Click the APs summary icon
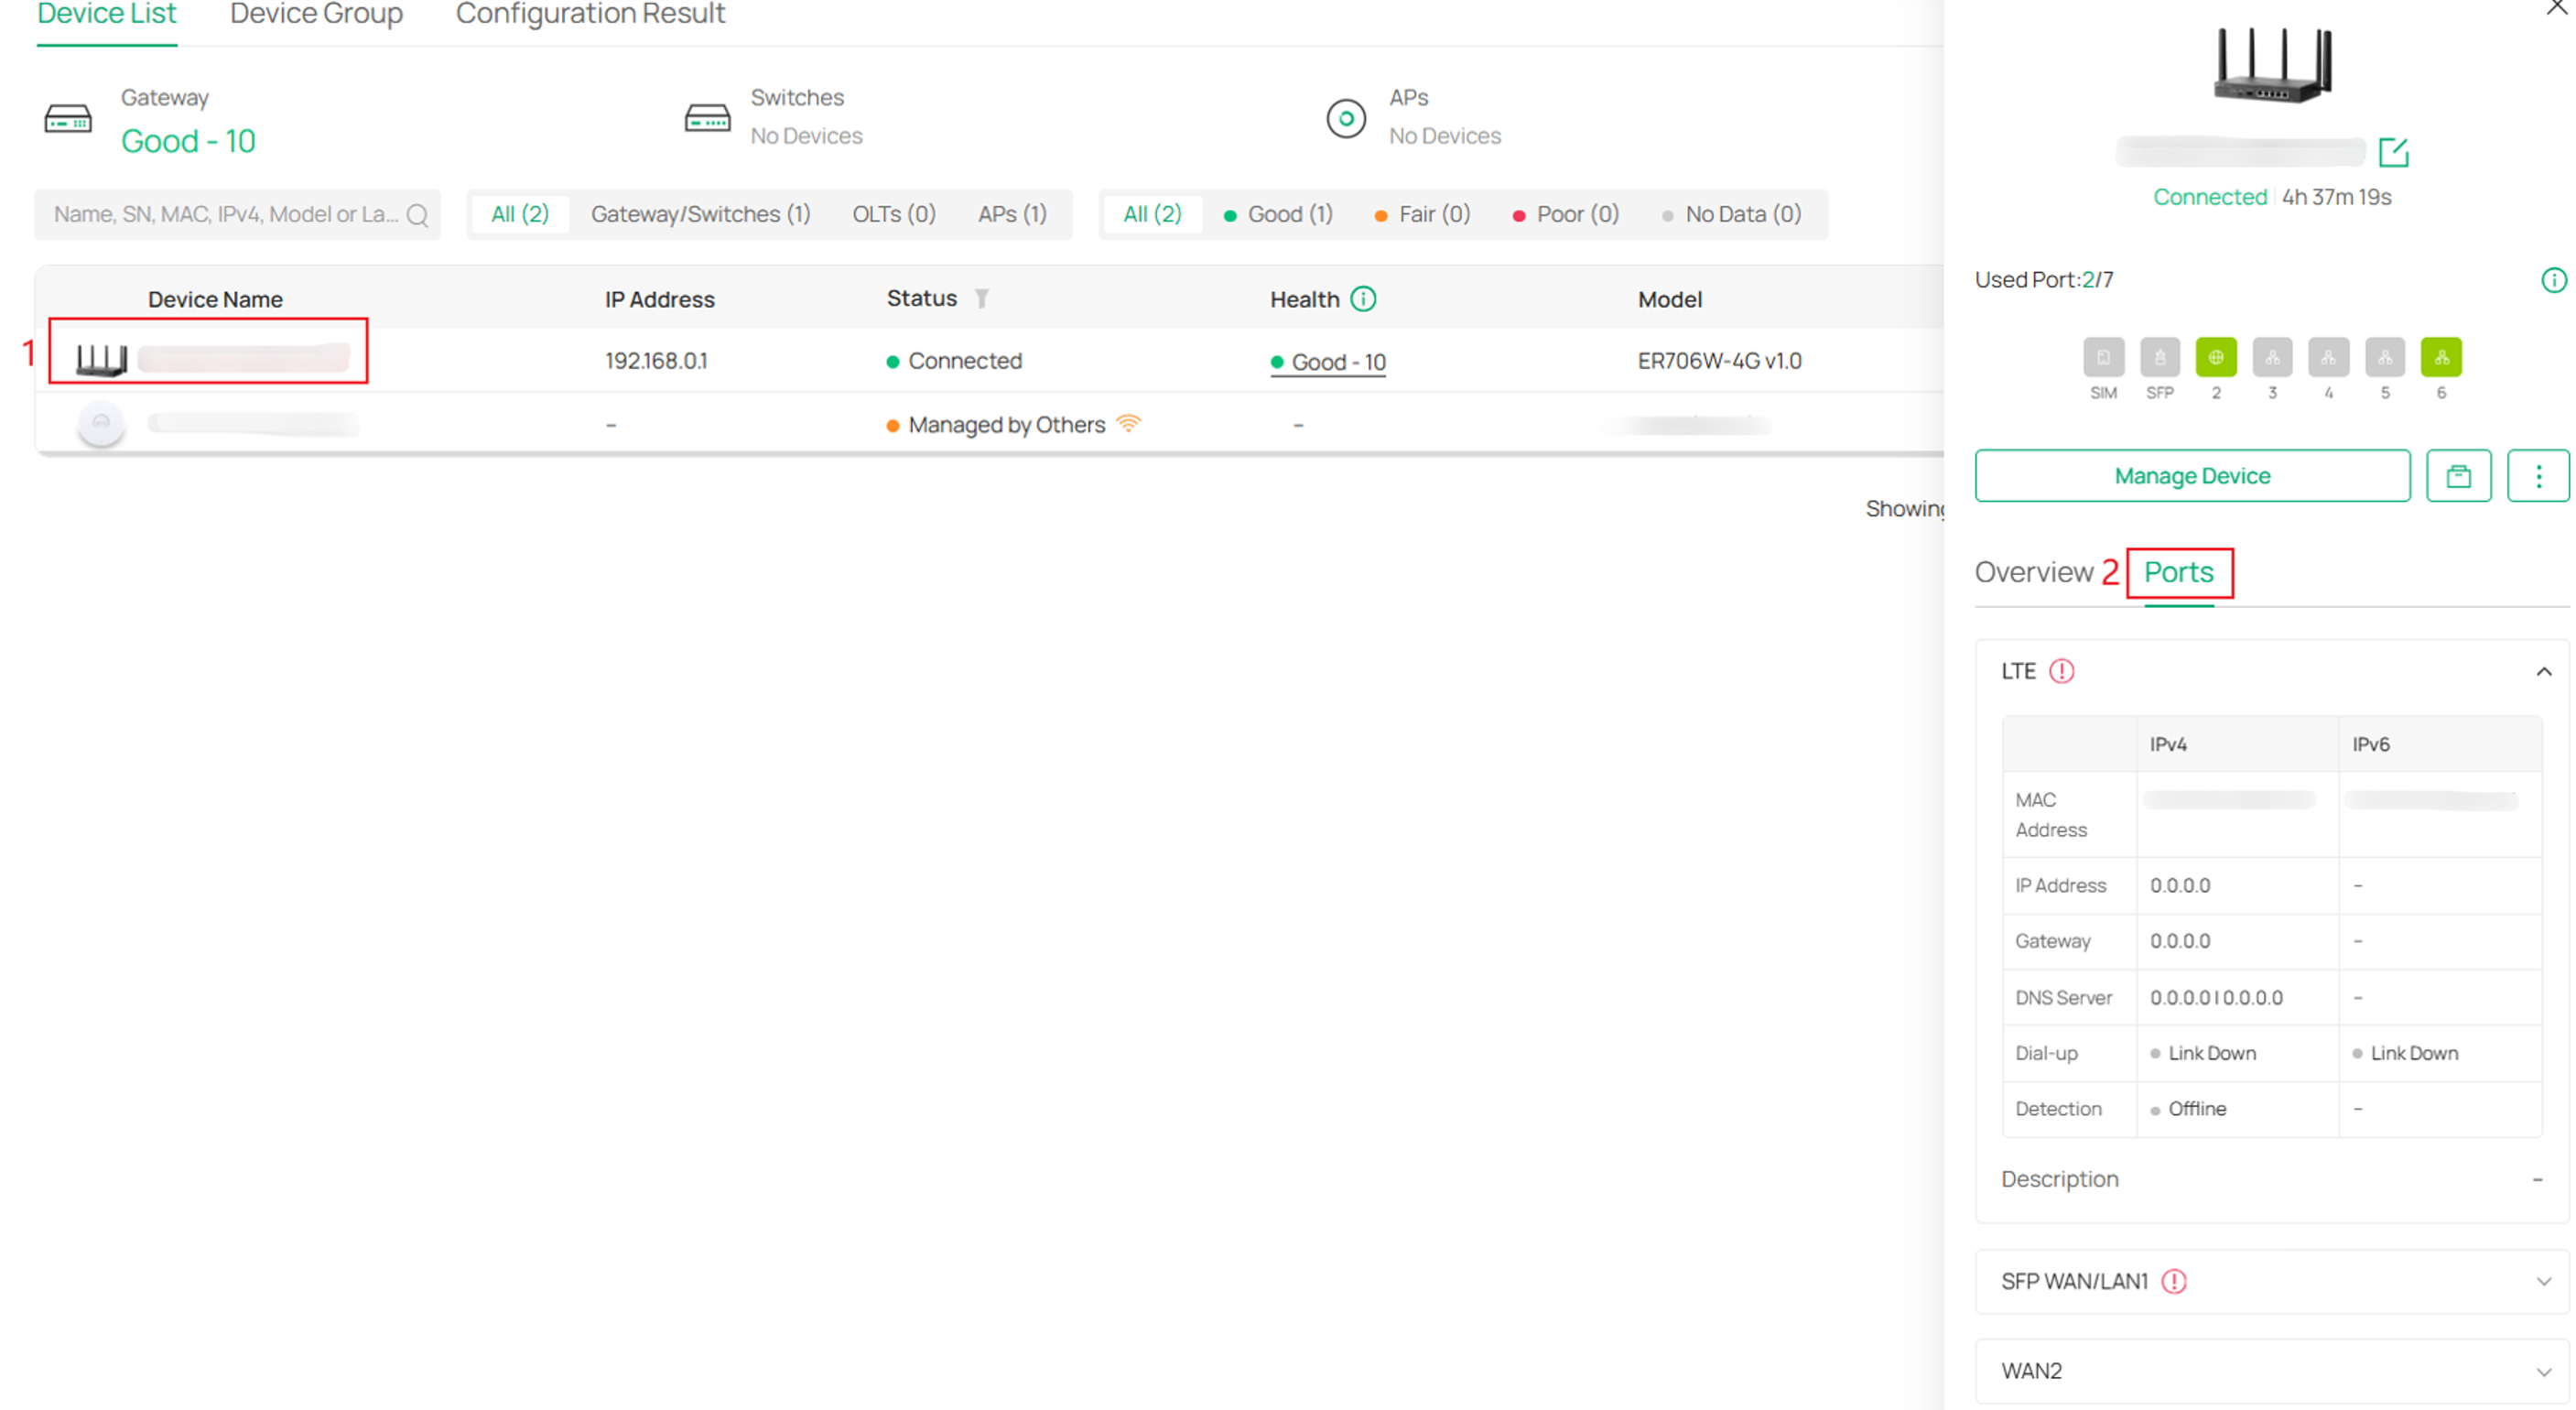The height and width of the screenshot is (1410, 2576). pyautogui.click(x=1346, y=119)
